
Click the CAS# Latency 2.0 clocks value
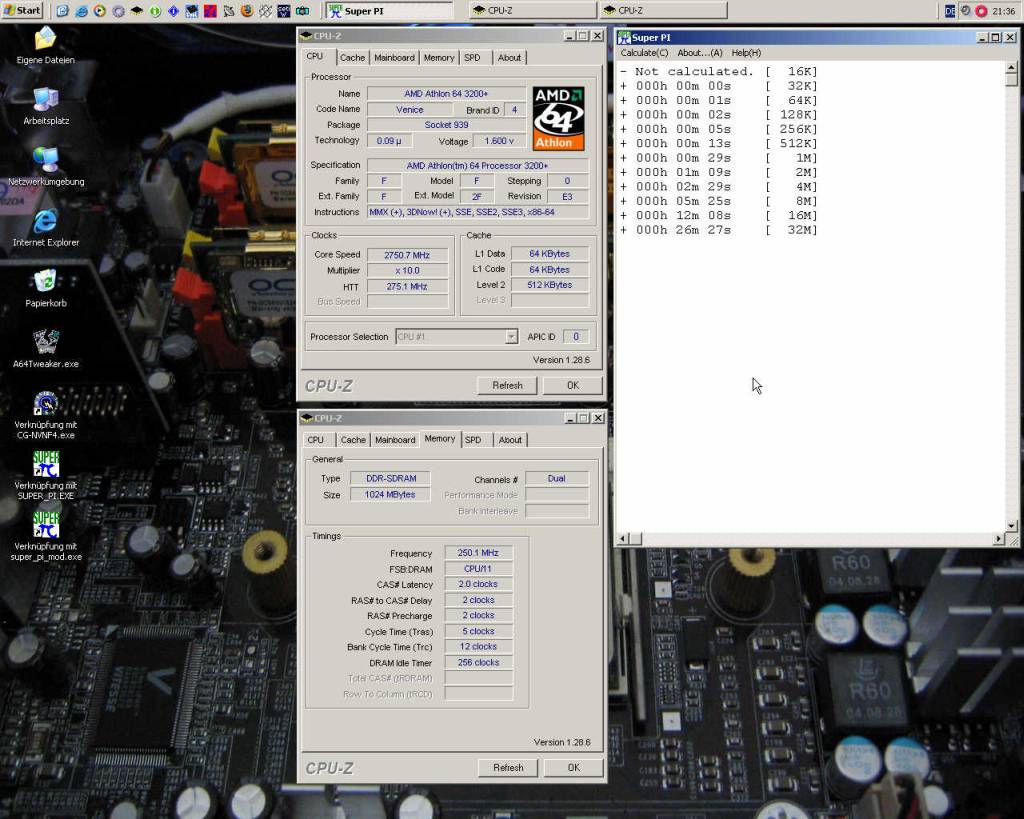click(x=478, y=584)
